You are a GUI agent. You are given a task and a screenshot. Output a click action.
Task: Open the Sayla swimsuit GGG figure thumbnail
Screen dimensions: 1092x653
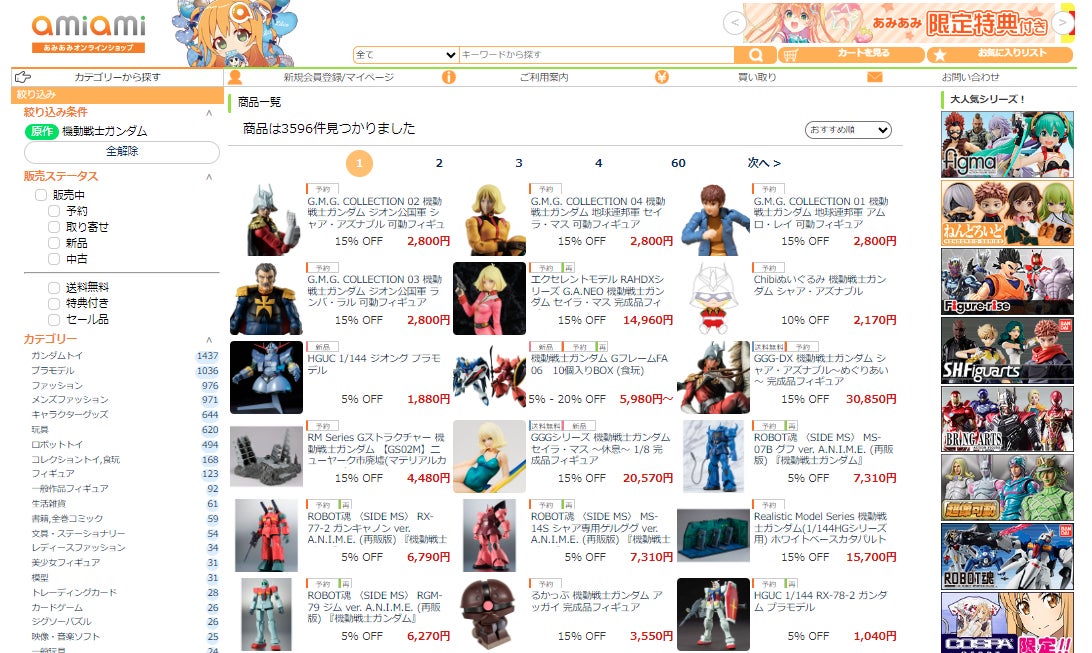[489, 456]
